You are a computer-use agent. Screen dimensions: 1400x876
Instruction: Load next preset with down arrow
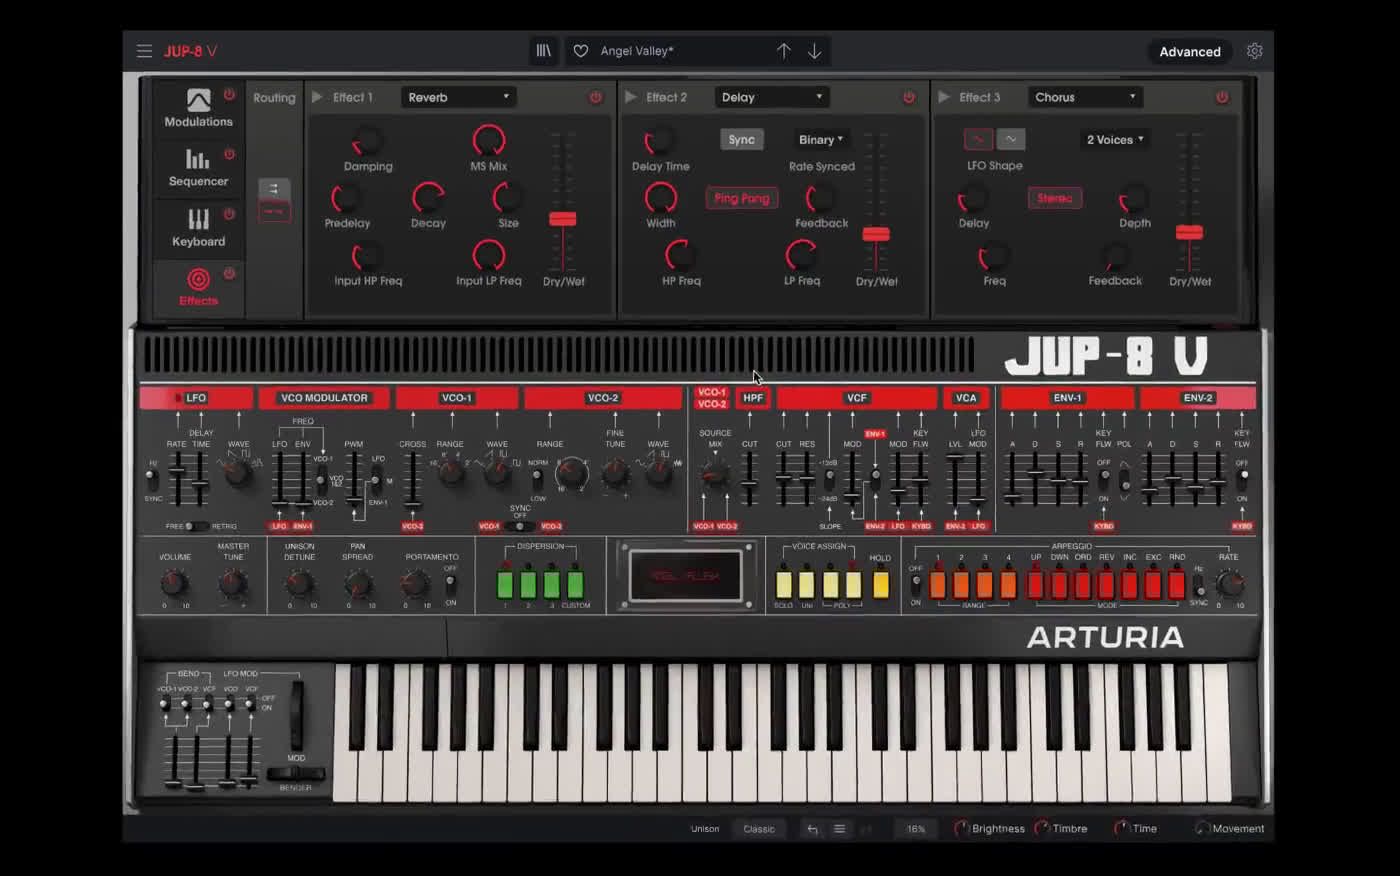coord(815,51)
